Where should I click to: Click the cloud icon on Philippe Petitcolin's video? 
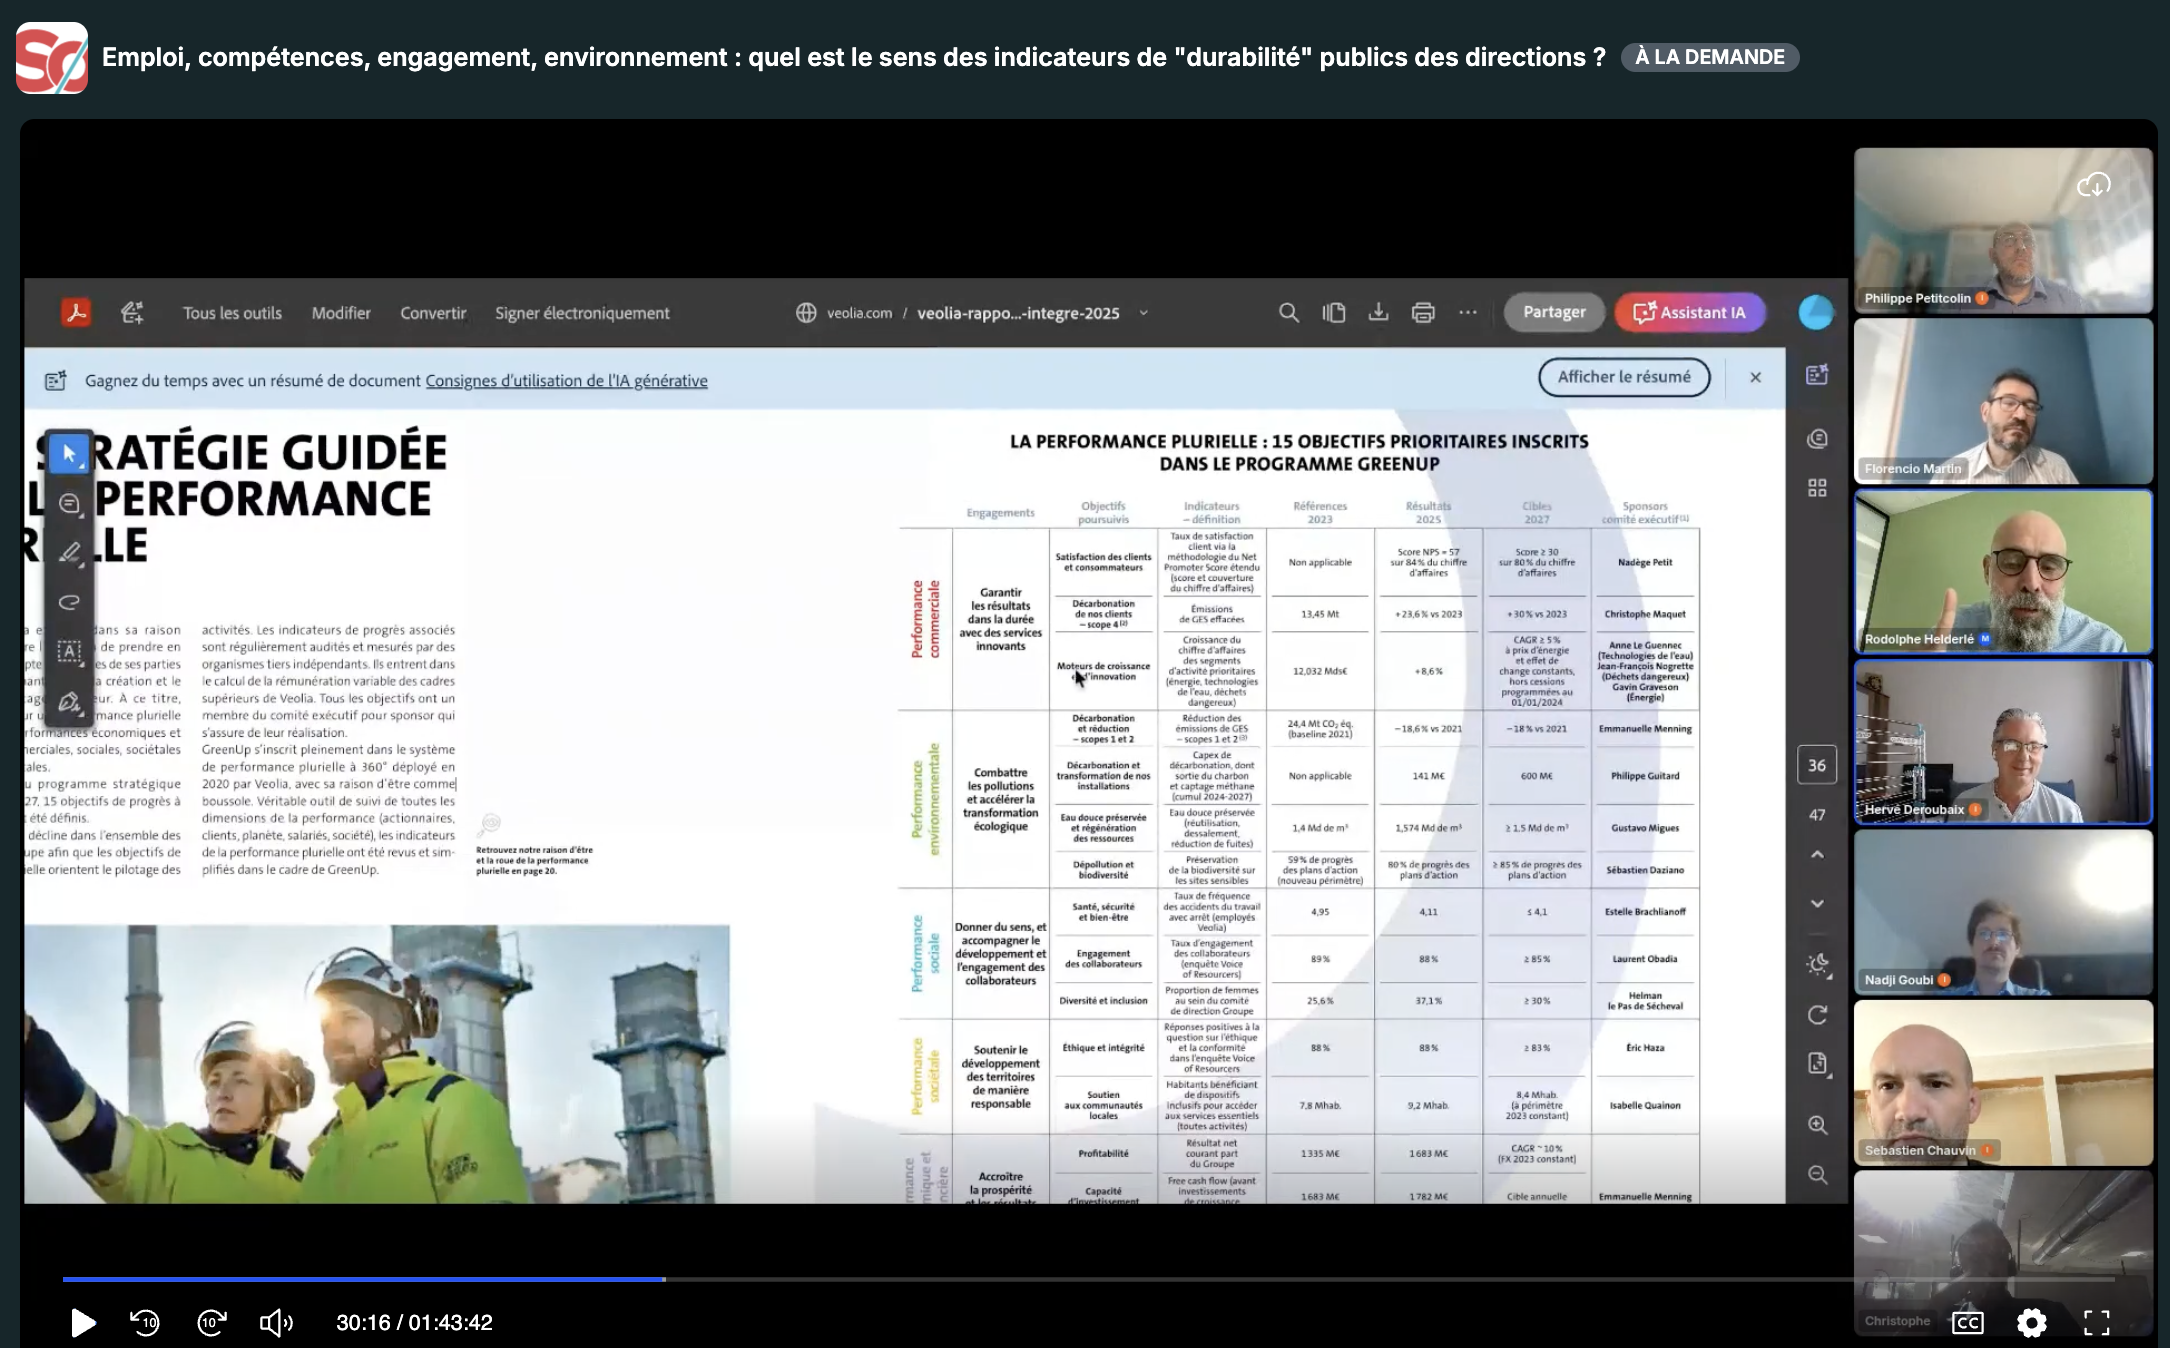coord(2093,185)
